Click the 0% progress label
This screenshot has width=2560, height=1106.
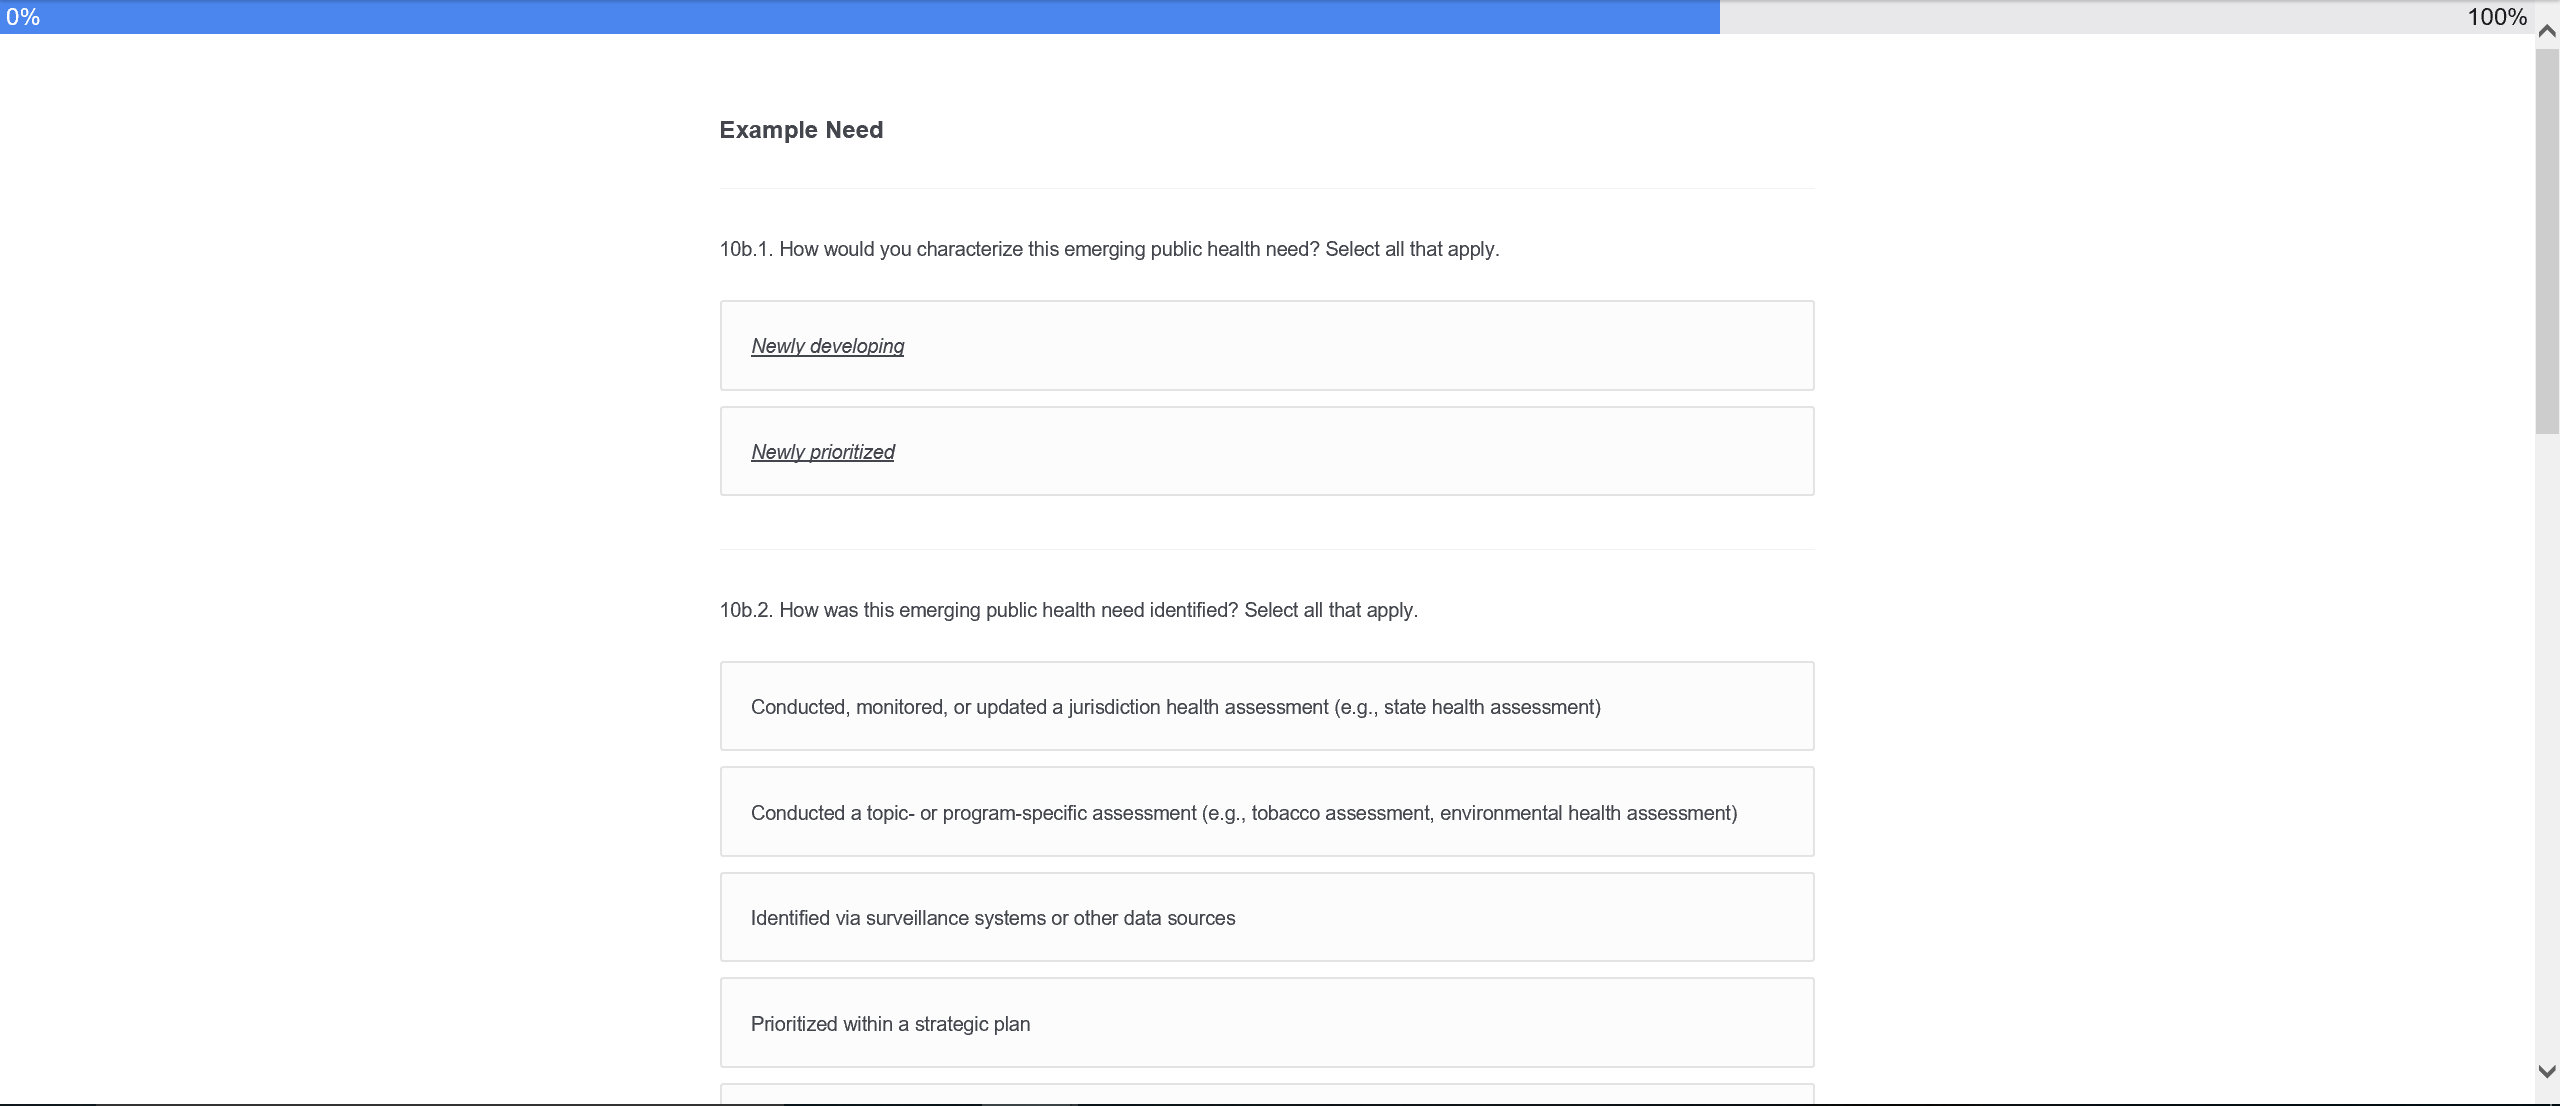[23, 17]
